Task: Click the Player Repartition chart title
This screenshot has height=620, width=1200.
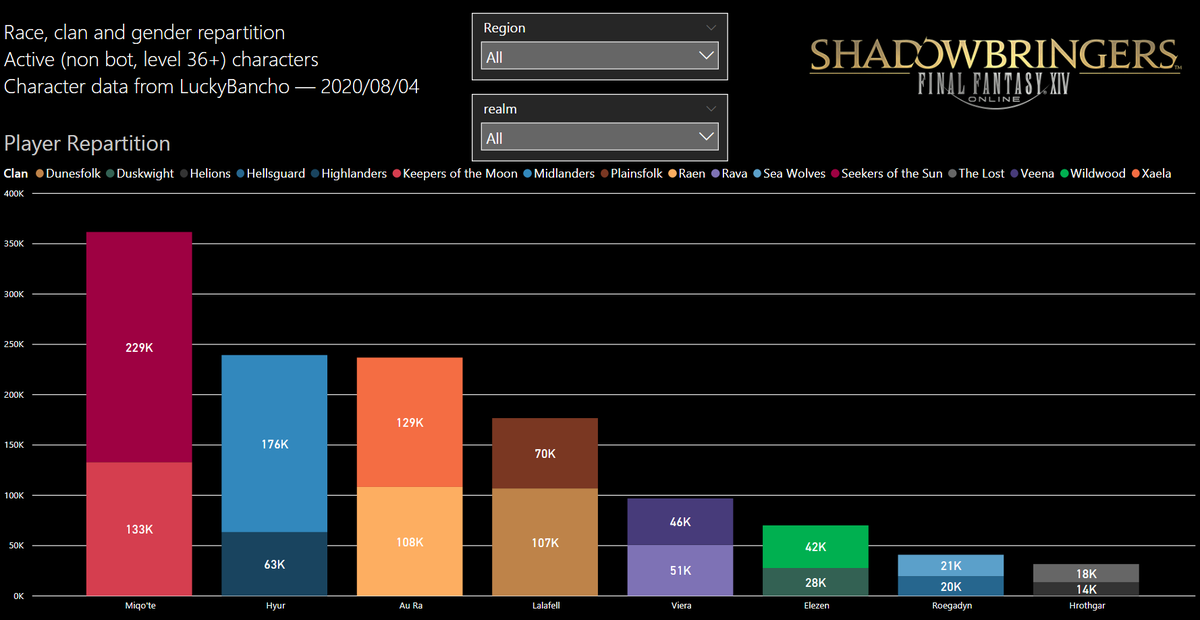Action: coord(87,143)
